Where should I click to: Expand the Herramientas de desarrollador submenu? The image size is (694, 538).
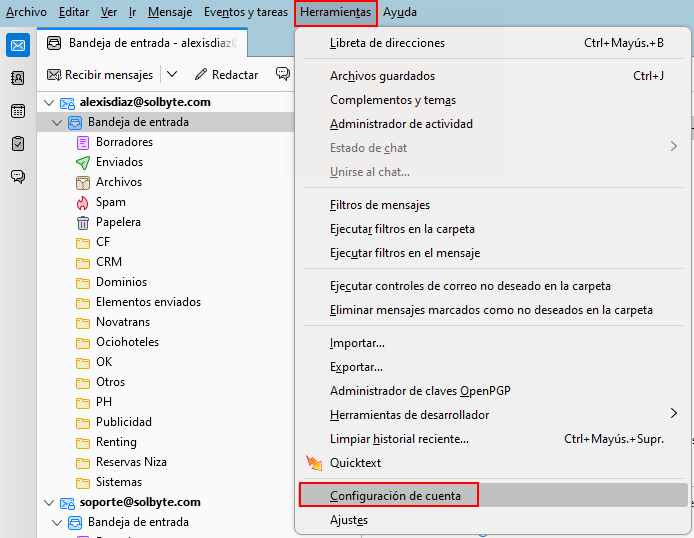pos(673,413)
